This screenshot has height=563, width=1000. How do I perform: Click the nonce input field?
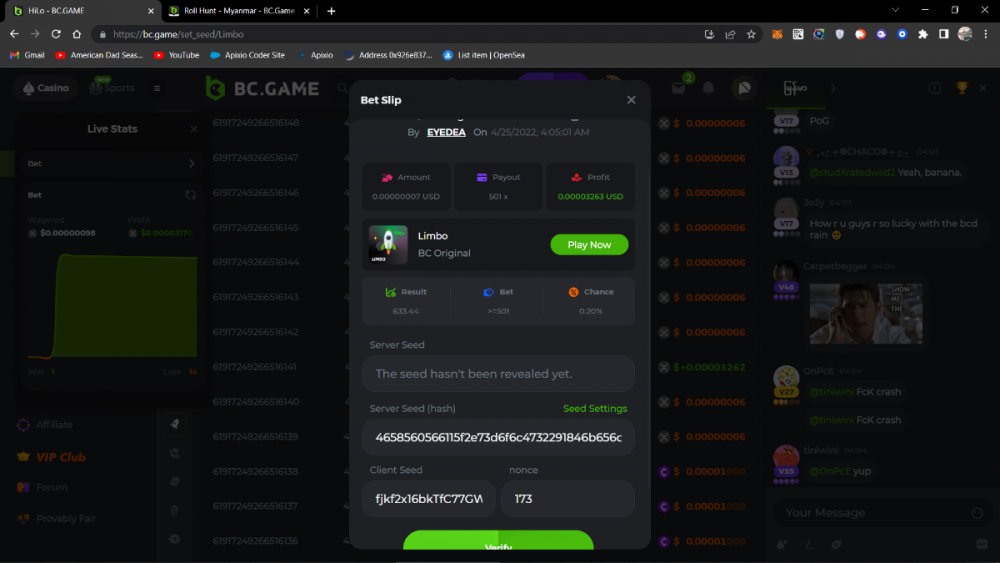click(567, 498)
